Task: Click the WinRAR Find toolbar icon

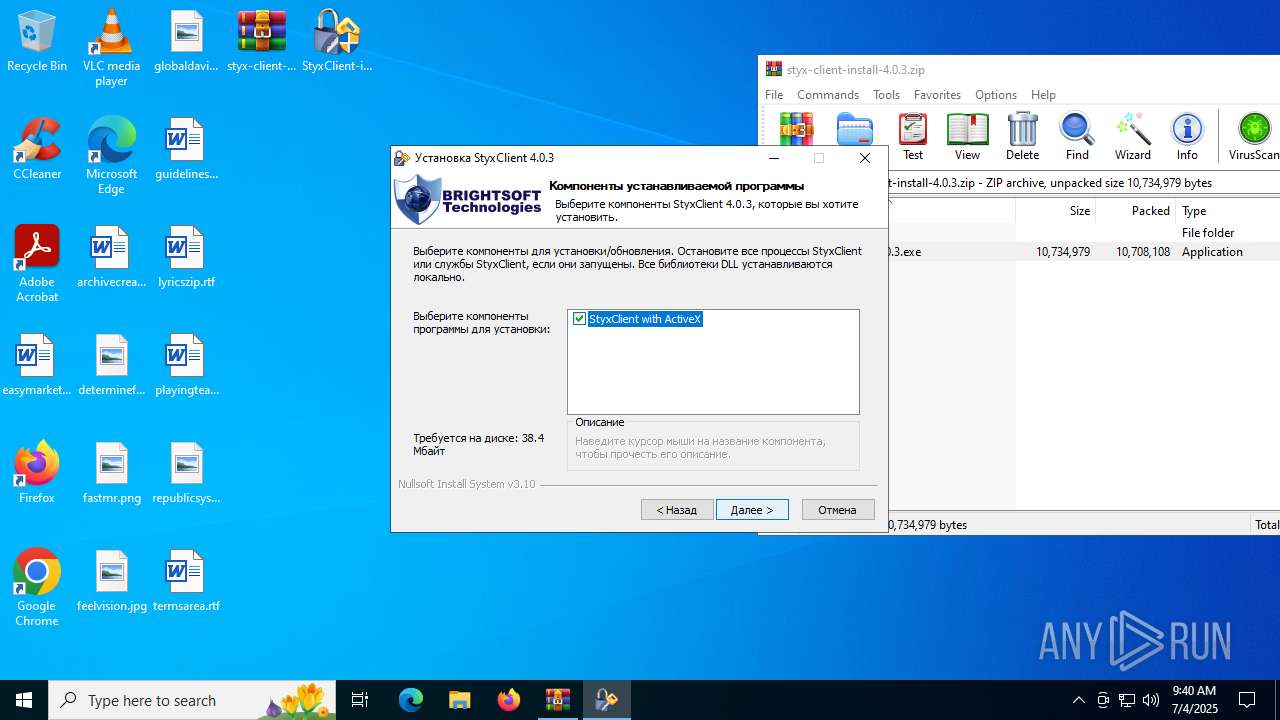Action: pyautogui.click(x=1077, y=137)
